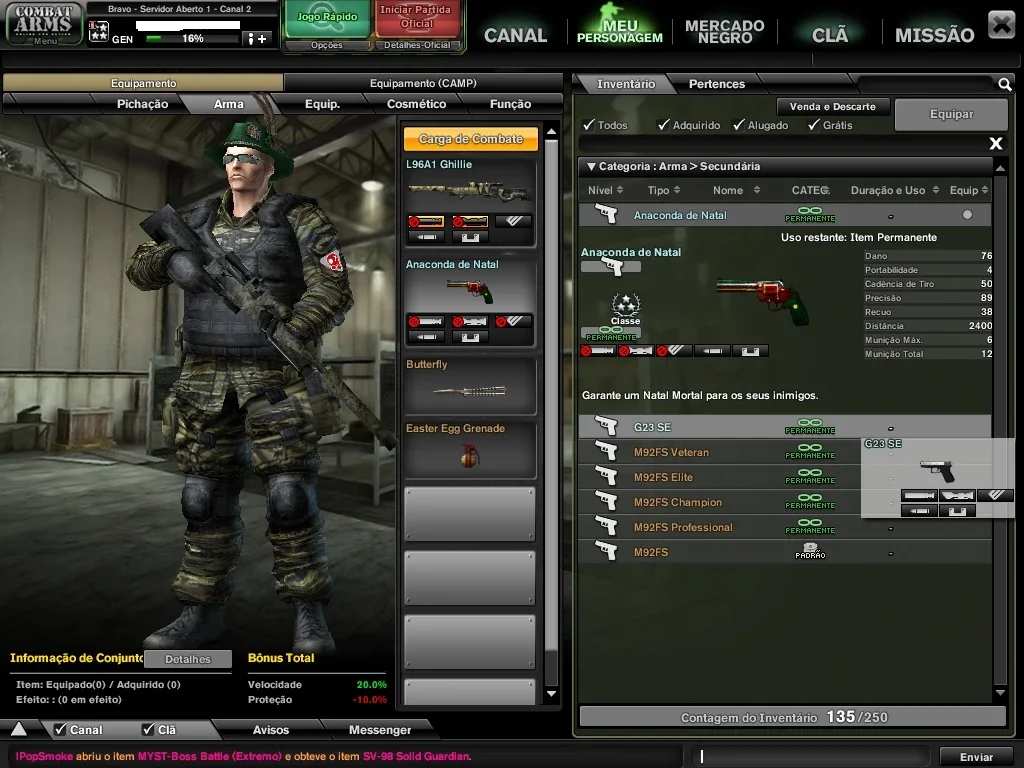Click pistol icon in M92FS row
This screenshot has width=1024, height=768.
607,551
